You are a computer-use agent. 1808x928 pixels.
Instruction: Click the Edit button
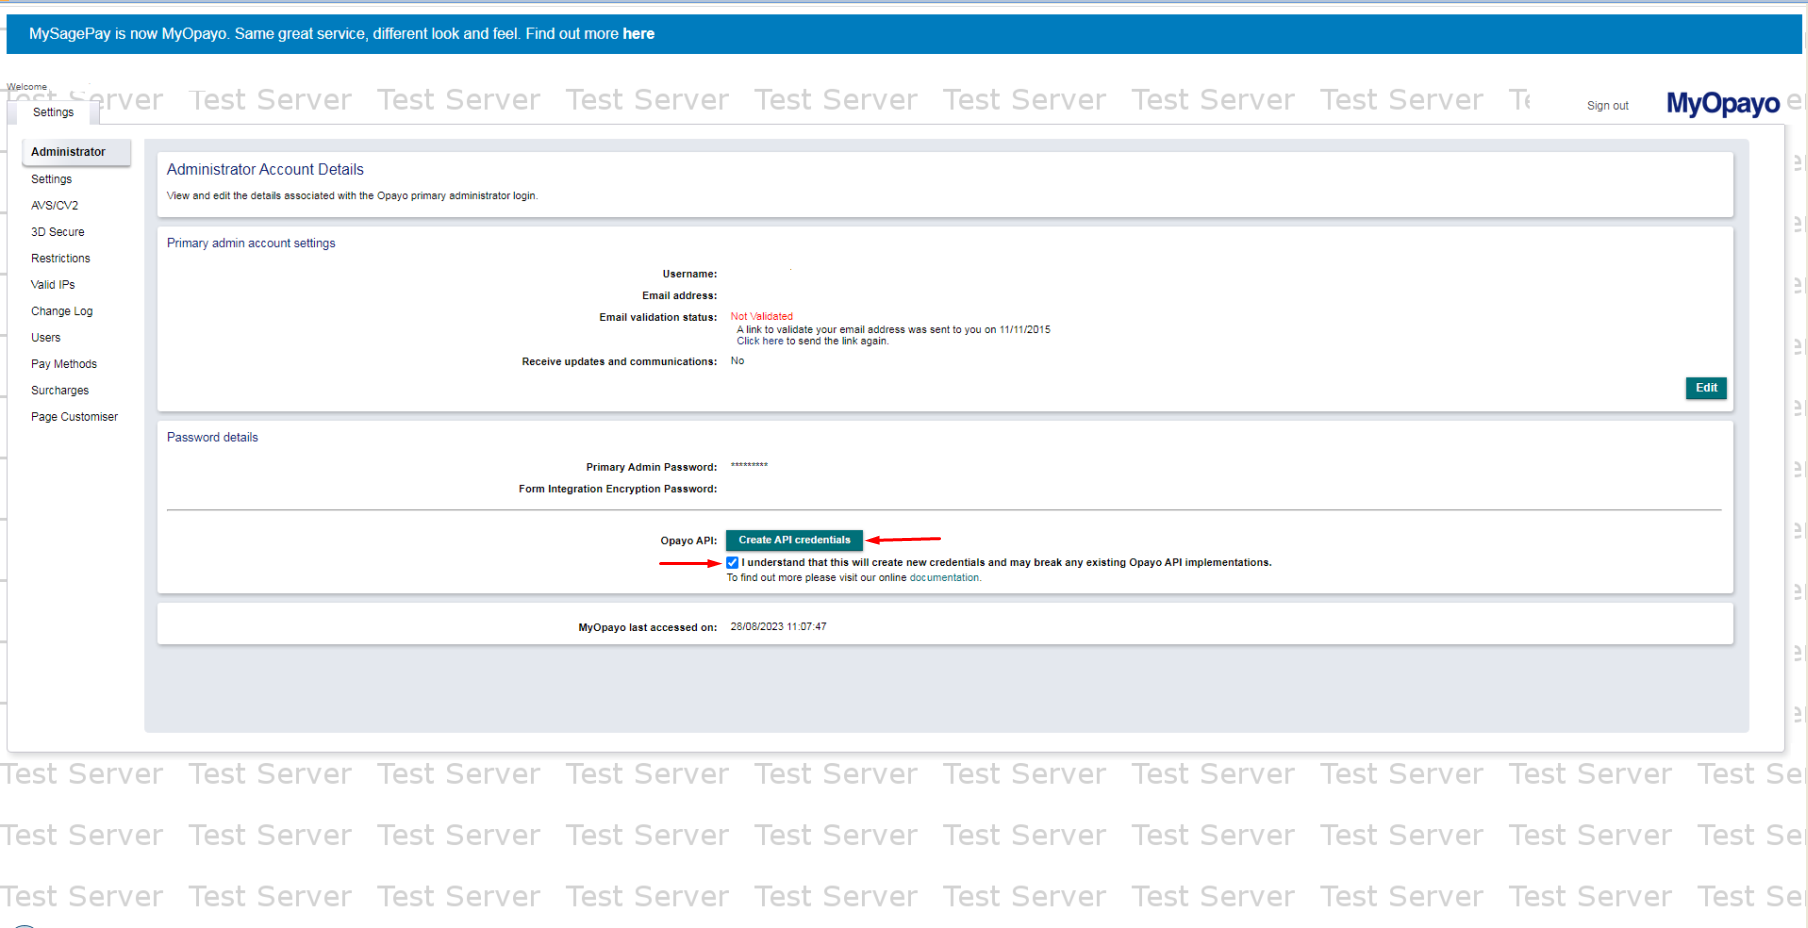tap(1706, 388)
